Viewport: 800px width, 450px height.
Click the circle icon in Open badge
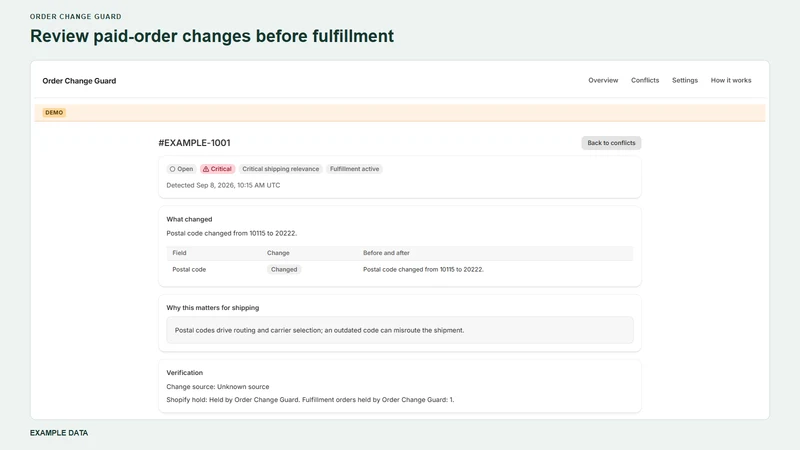coord(172,169)
